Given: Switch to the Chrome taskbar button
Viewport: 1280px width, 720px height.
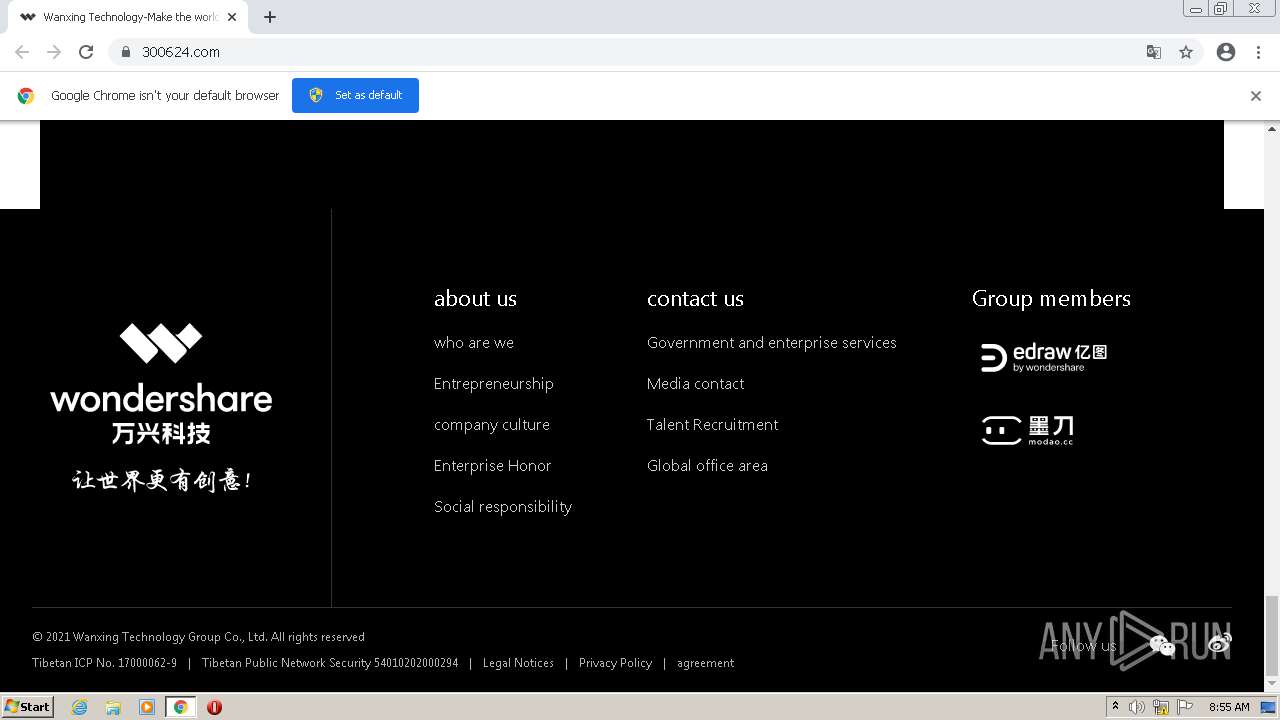Looking at the screenshot, I should tap(180, 707).
